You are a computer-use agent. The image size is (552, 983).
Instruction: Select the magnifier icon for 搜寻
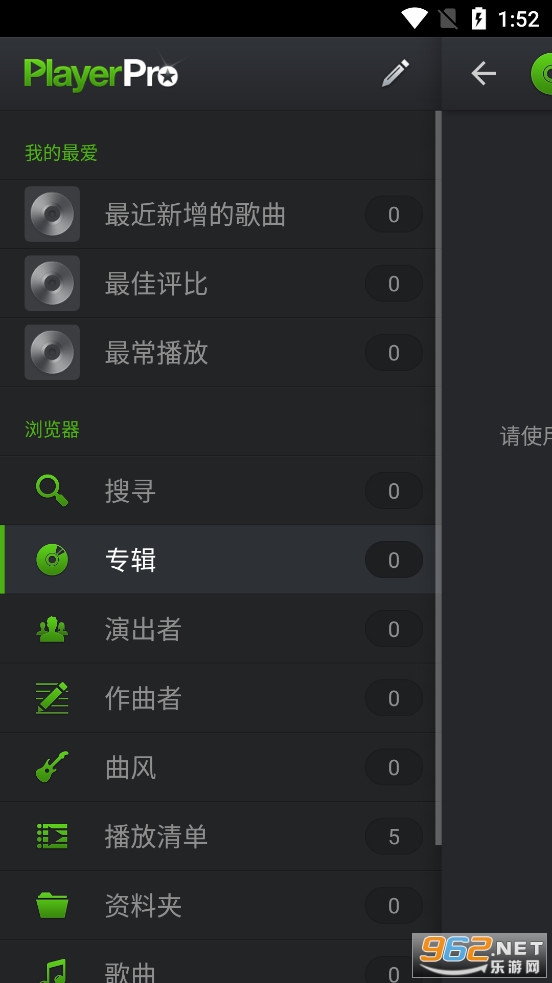[x=52, y=490]
